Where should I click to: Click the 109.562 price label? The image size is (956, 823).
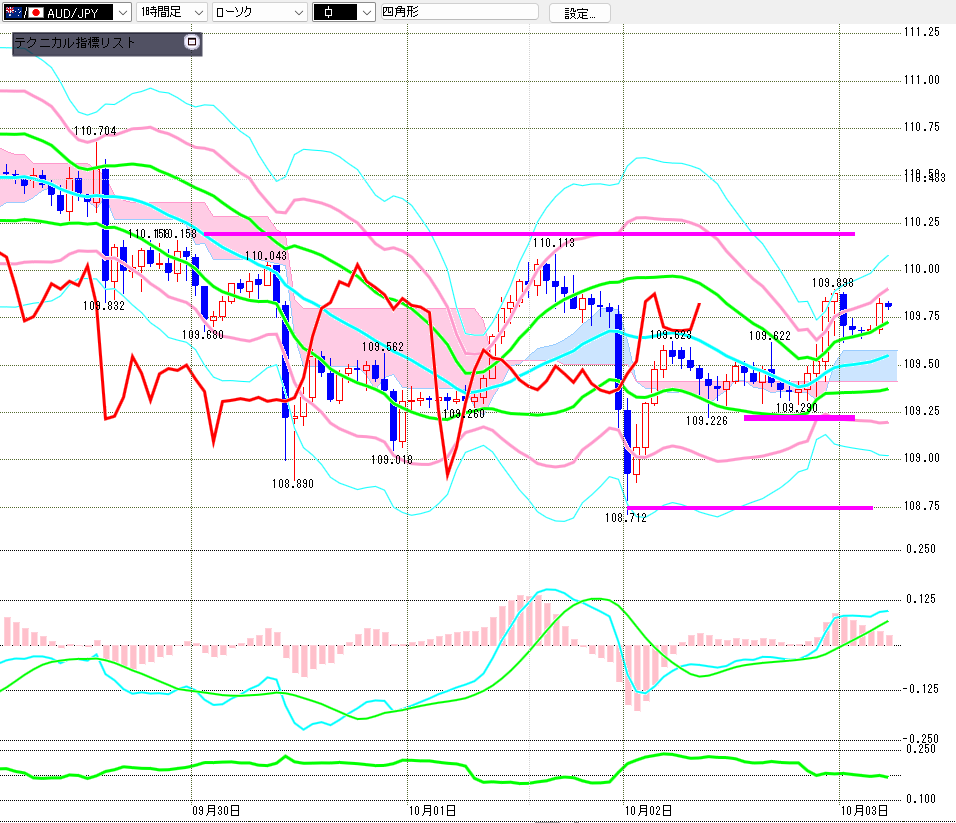383,347
